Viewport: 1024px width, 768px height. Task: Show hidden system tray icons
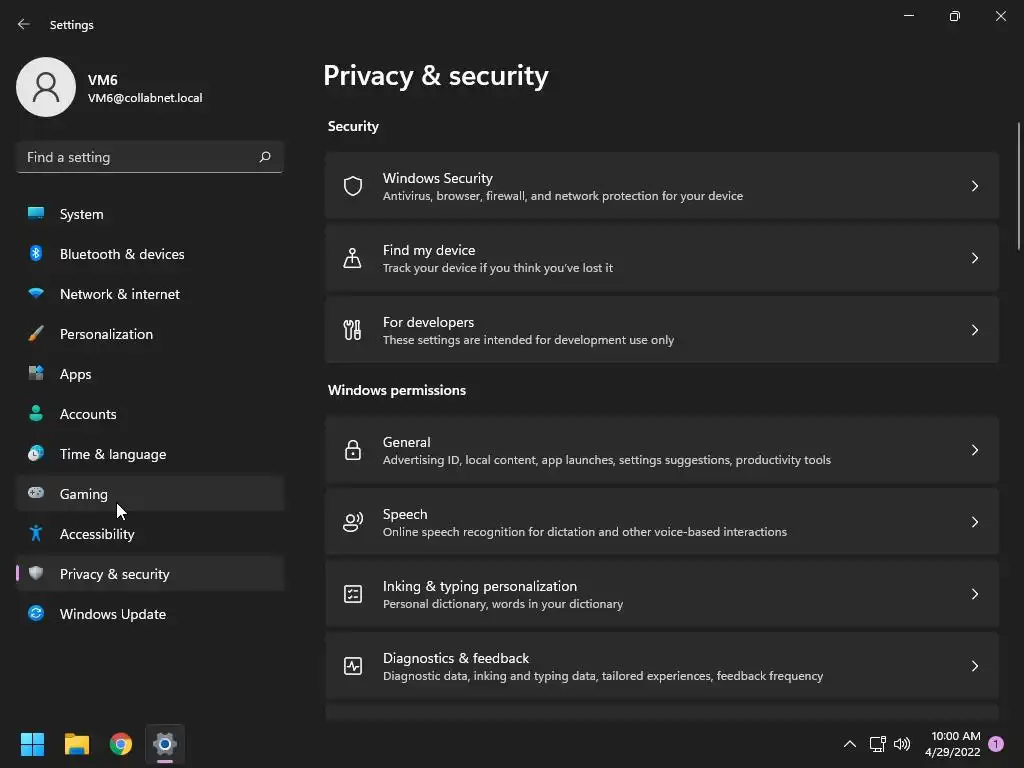849,744
